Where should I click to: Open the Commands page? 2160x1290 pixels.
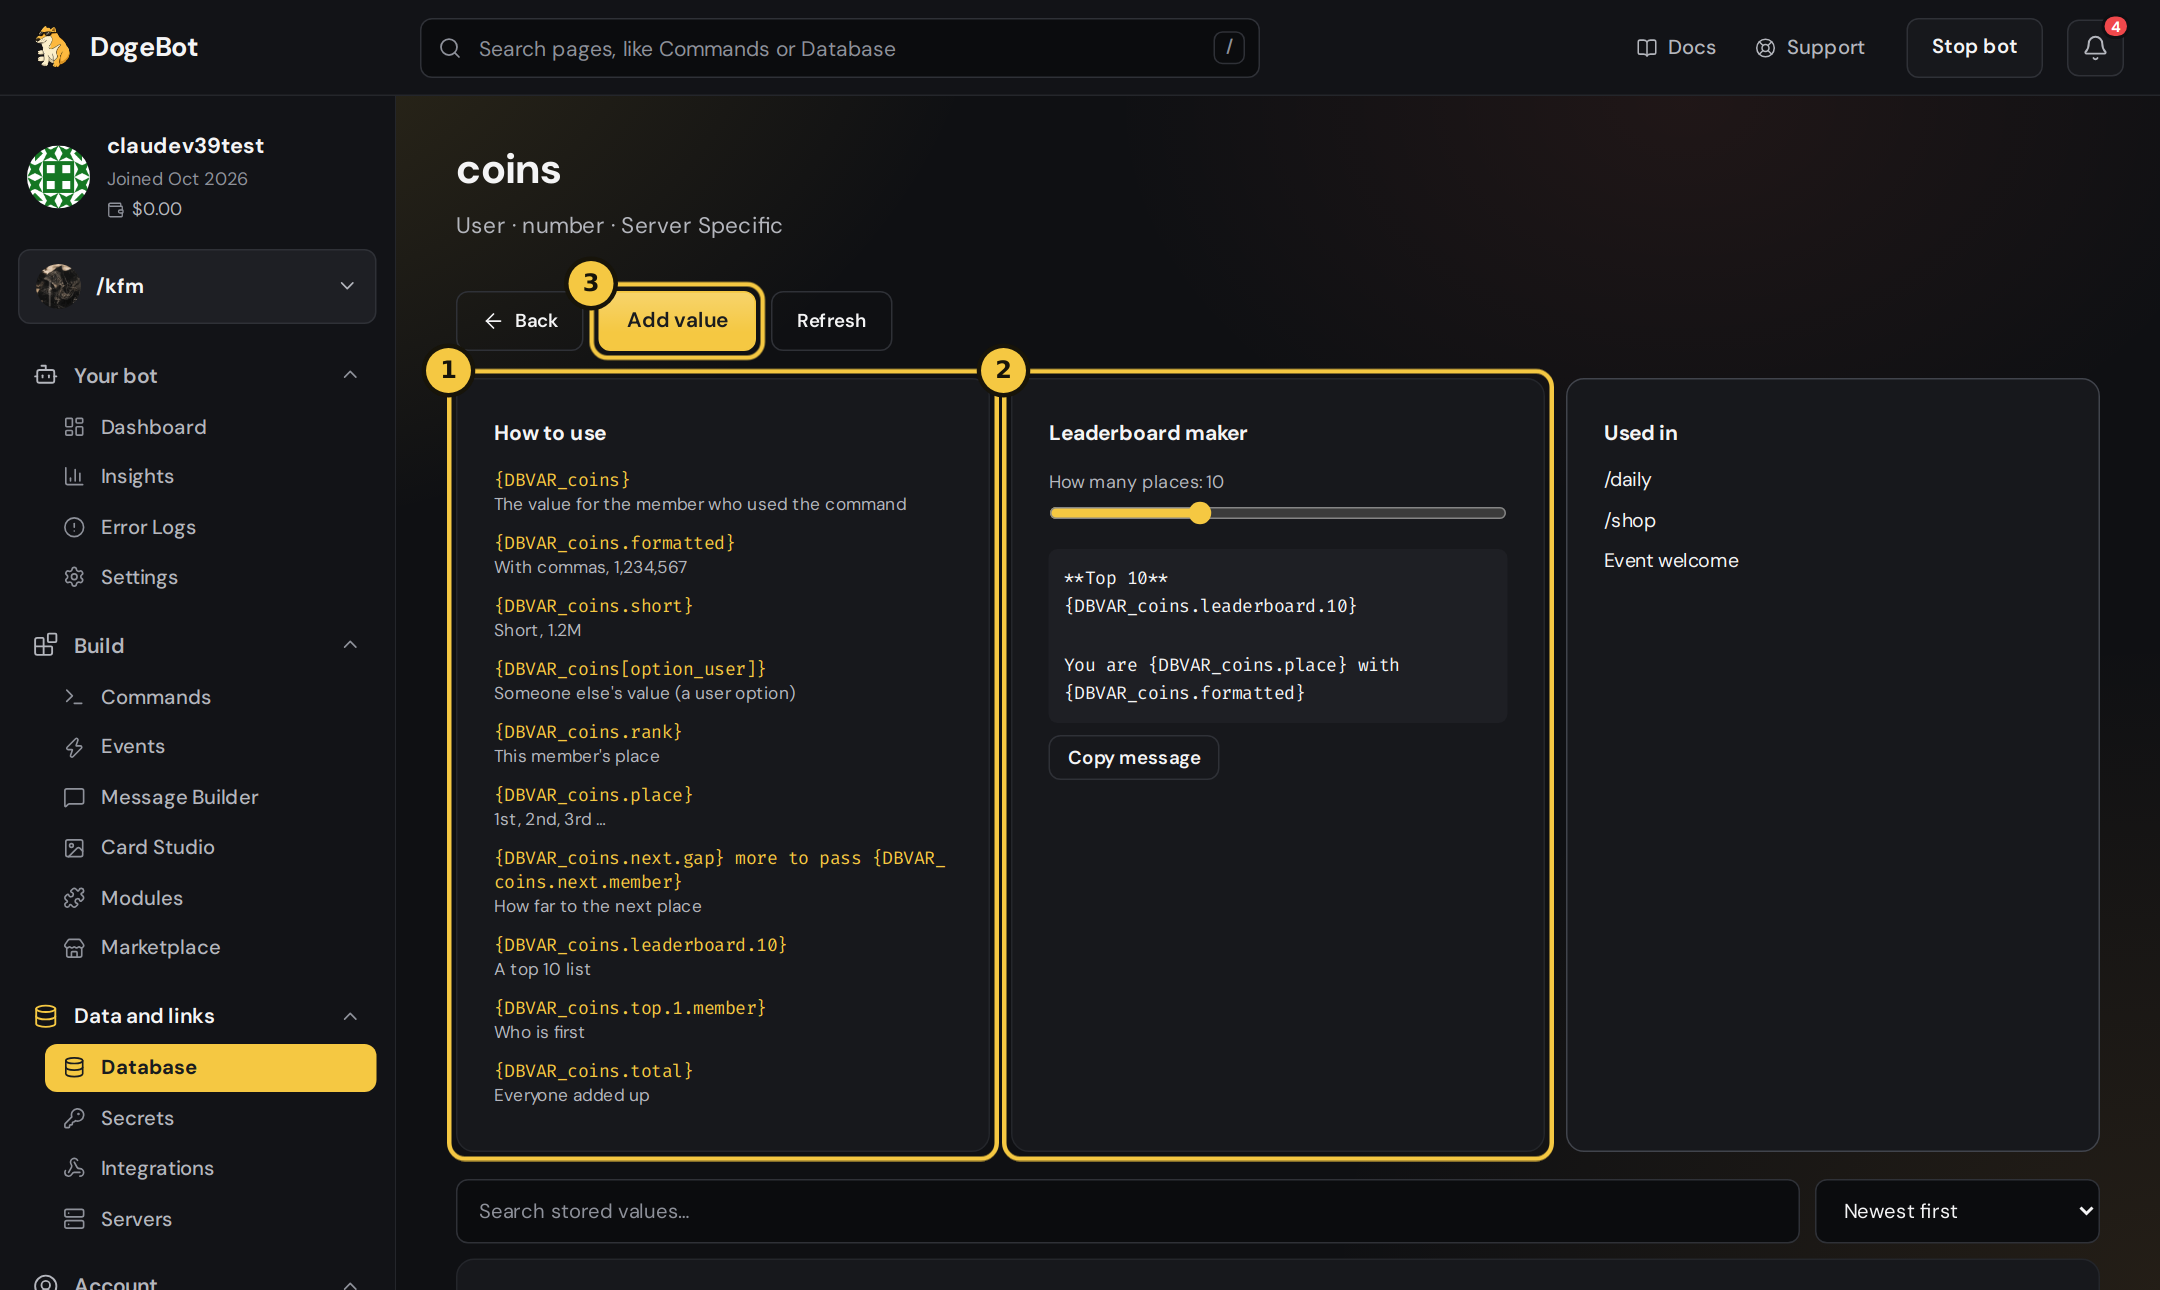[210, 697]
